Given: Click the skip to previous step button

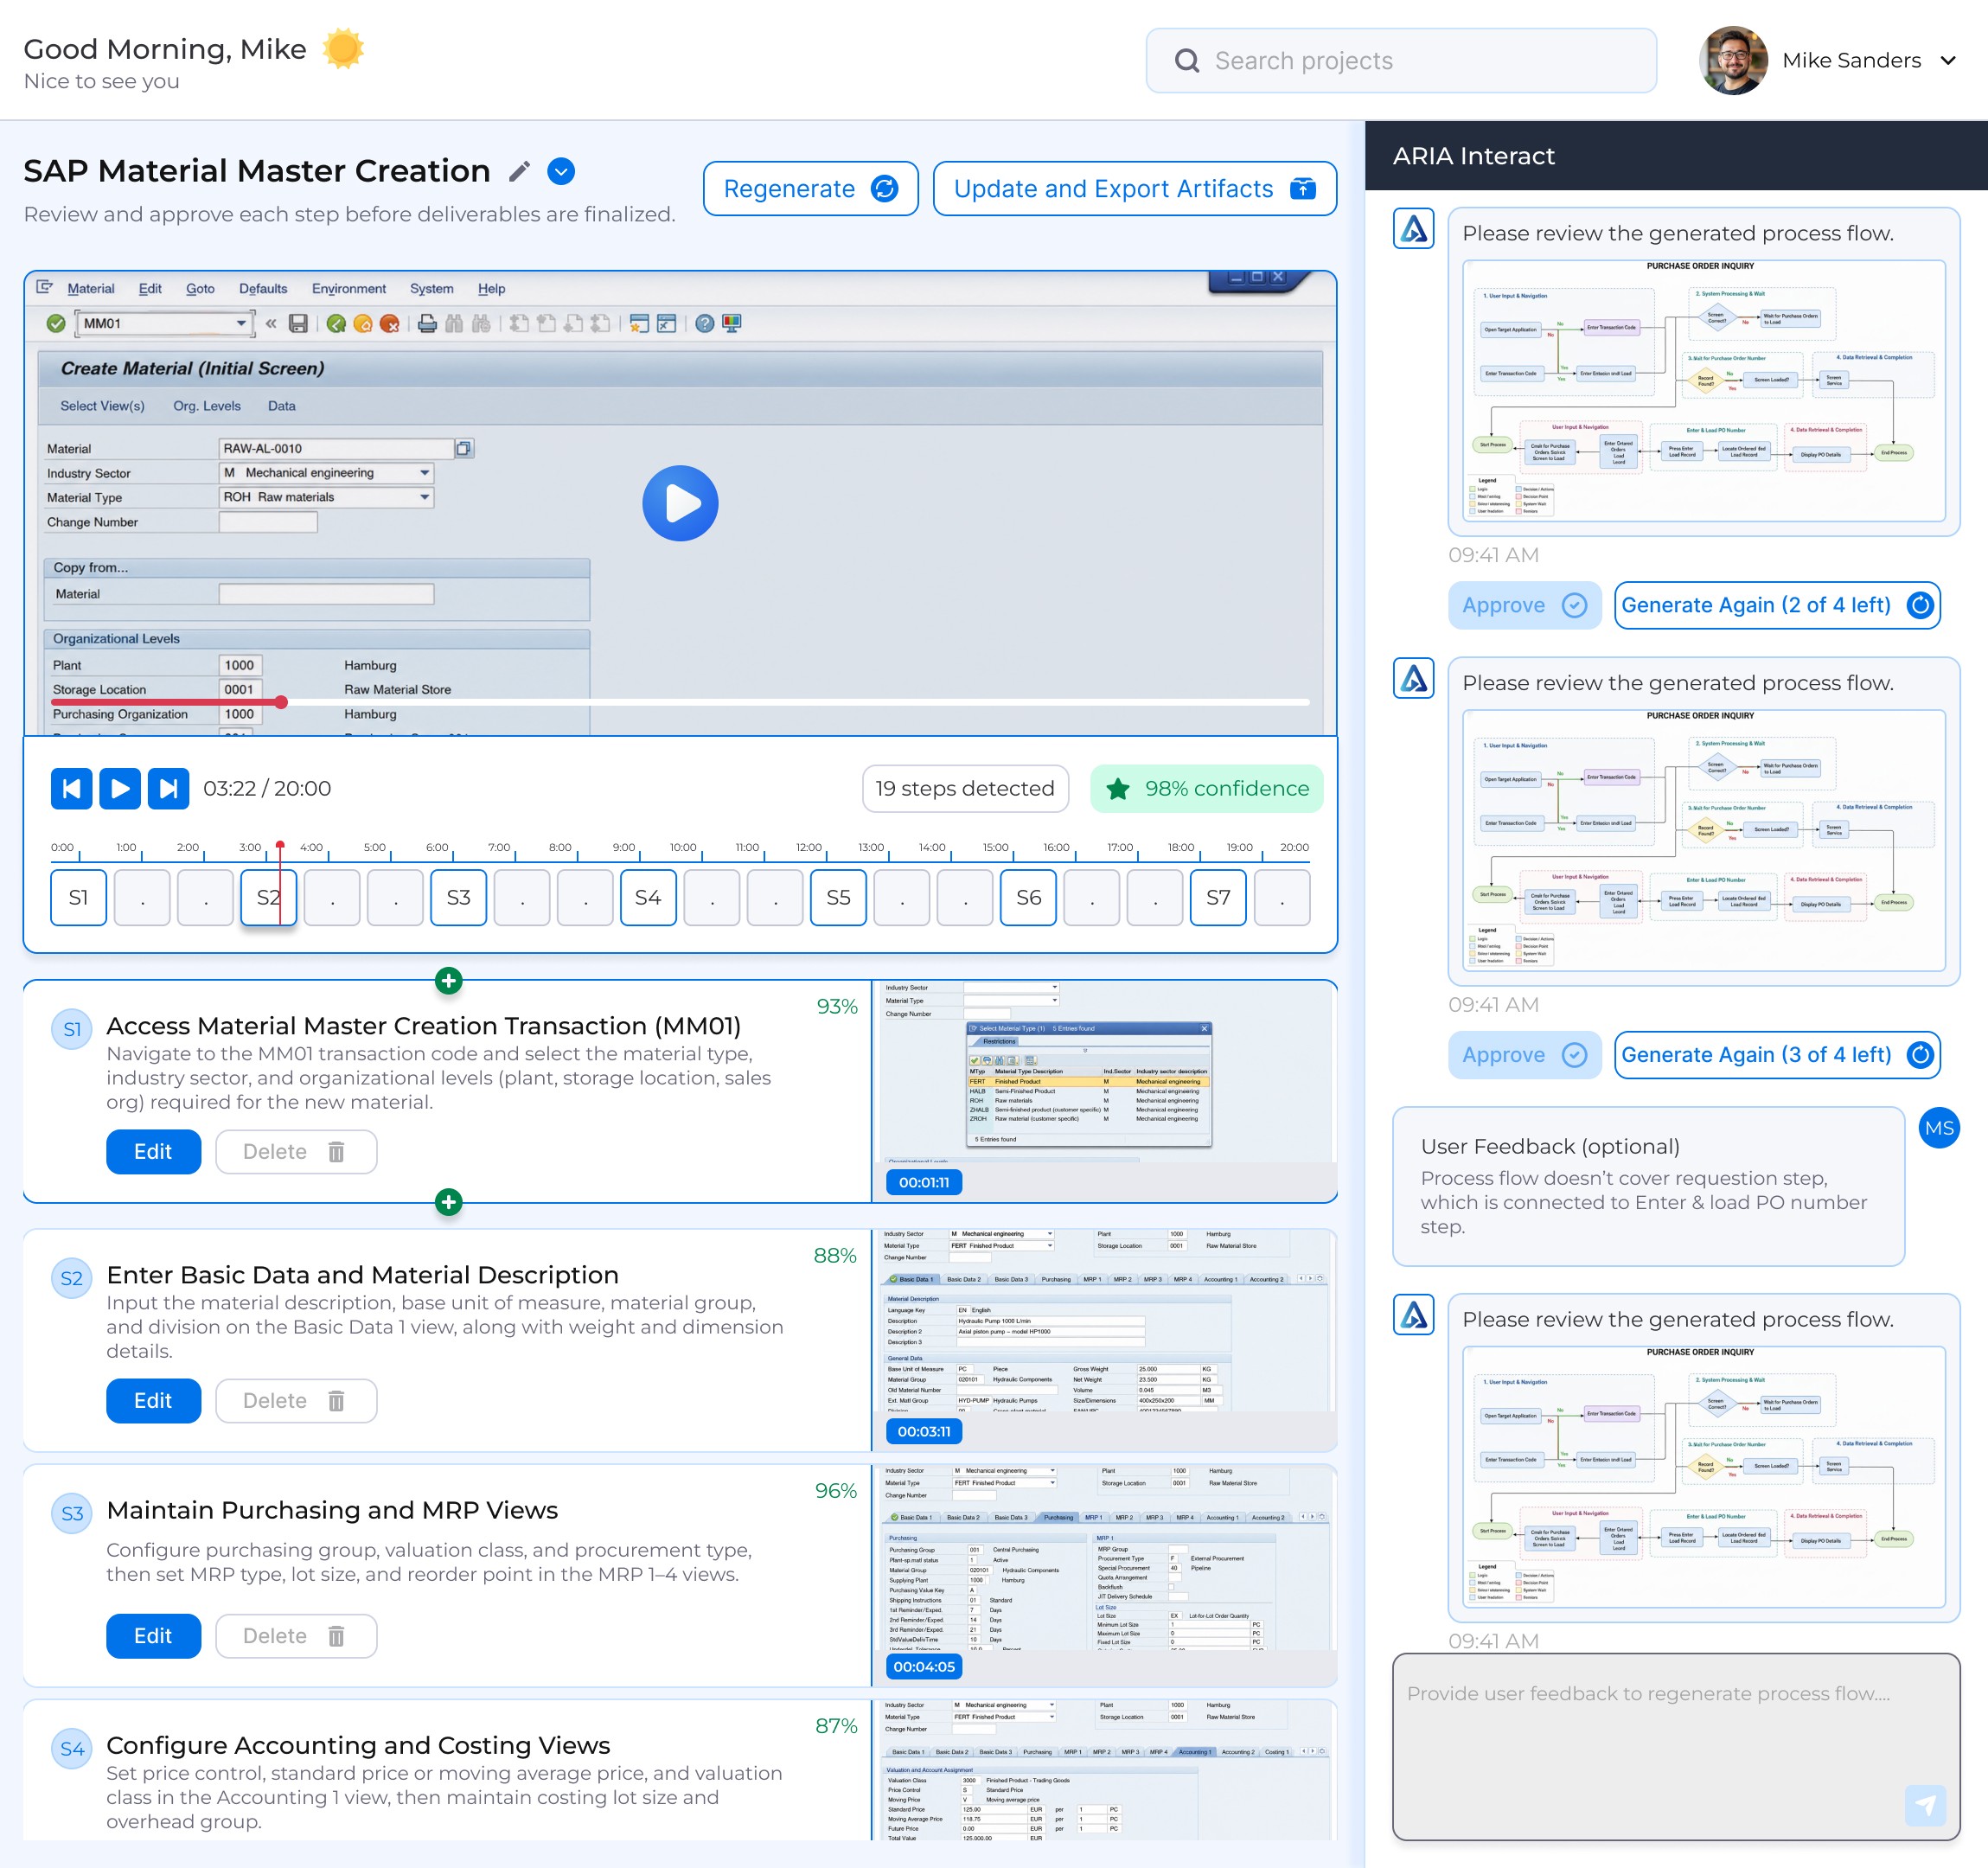Looking at the screenshot, I should (72, 788).
